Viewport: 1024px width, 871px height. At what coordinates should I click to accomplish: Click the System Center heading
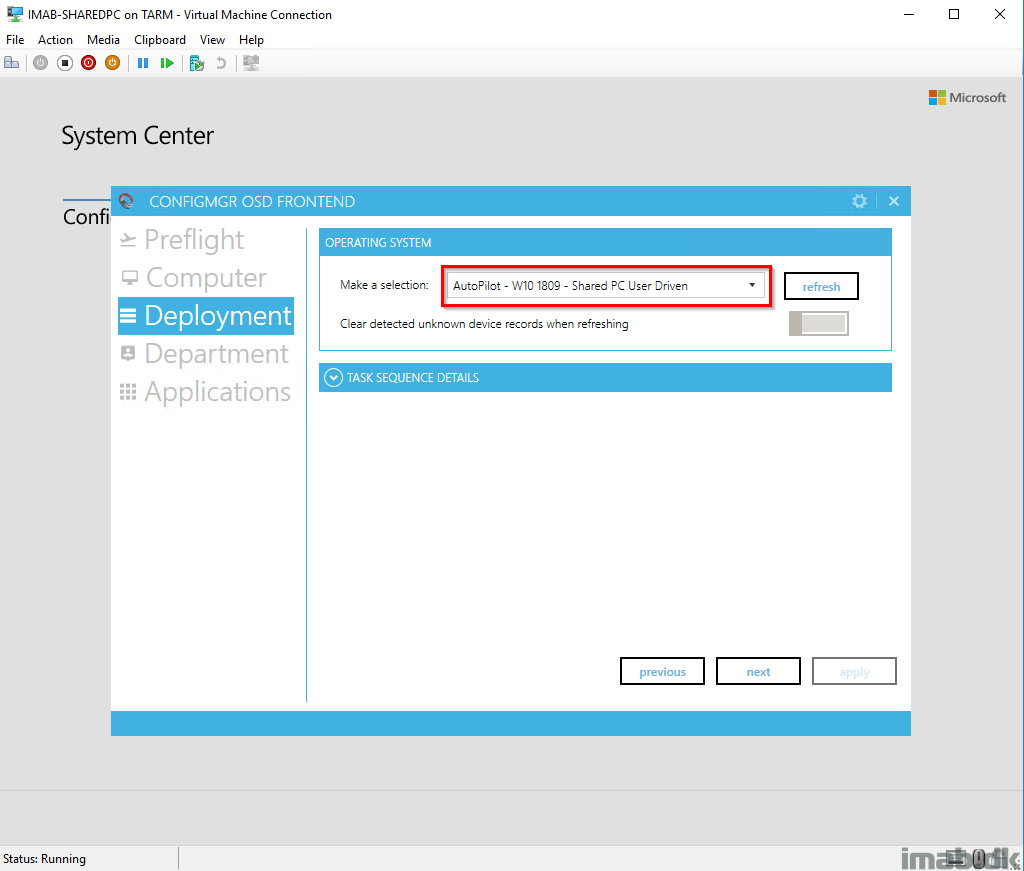pyautogui.click(x=138, y=135)
